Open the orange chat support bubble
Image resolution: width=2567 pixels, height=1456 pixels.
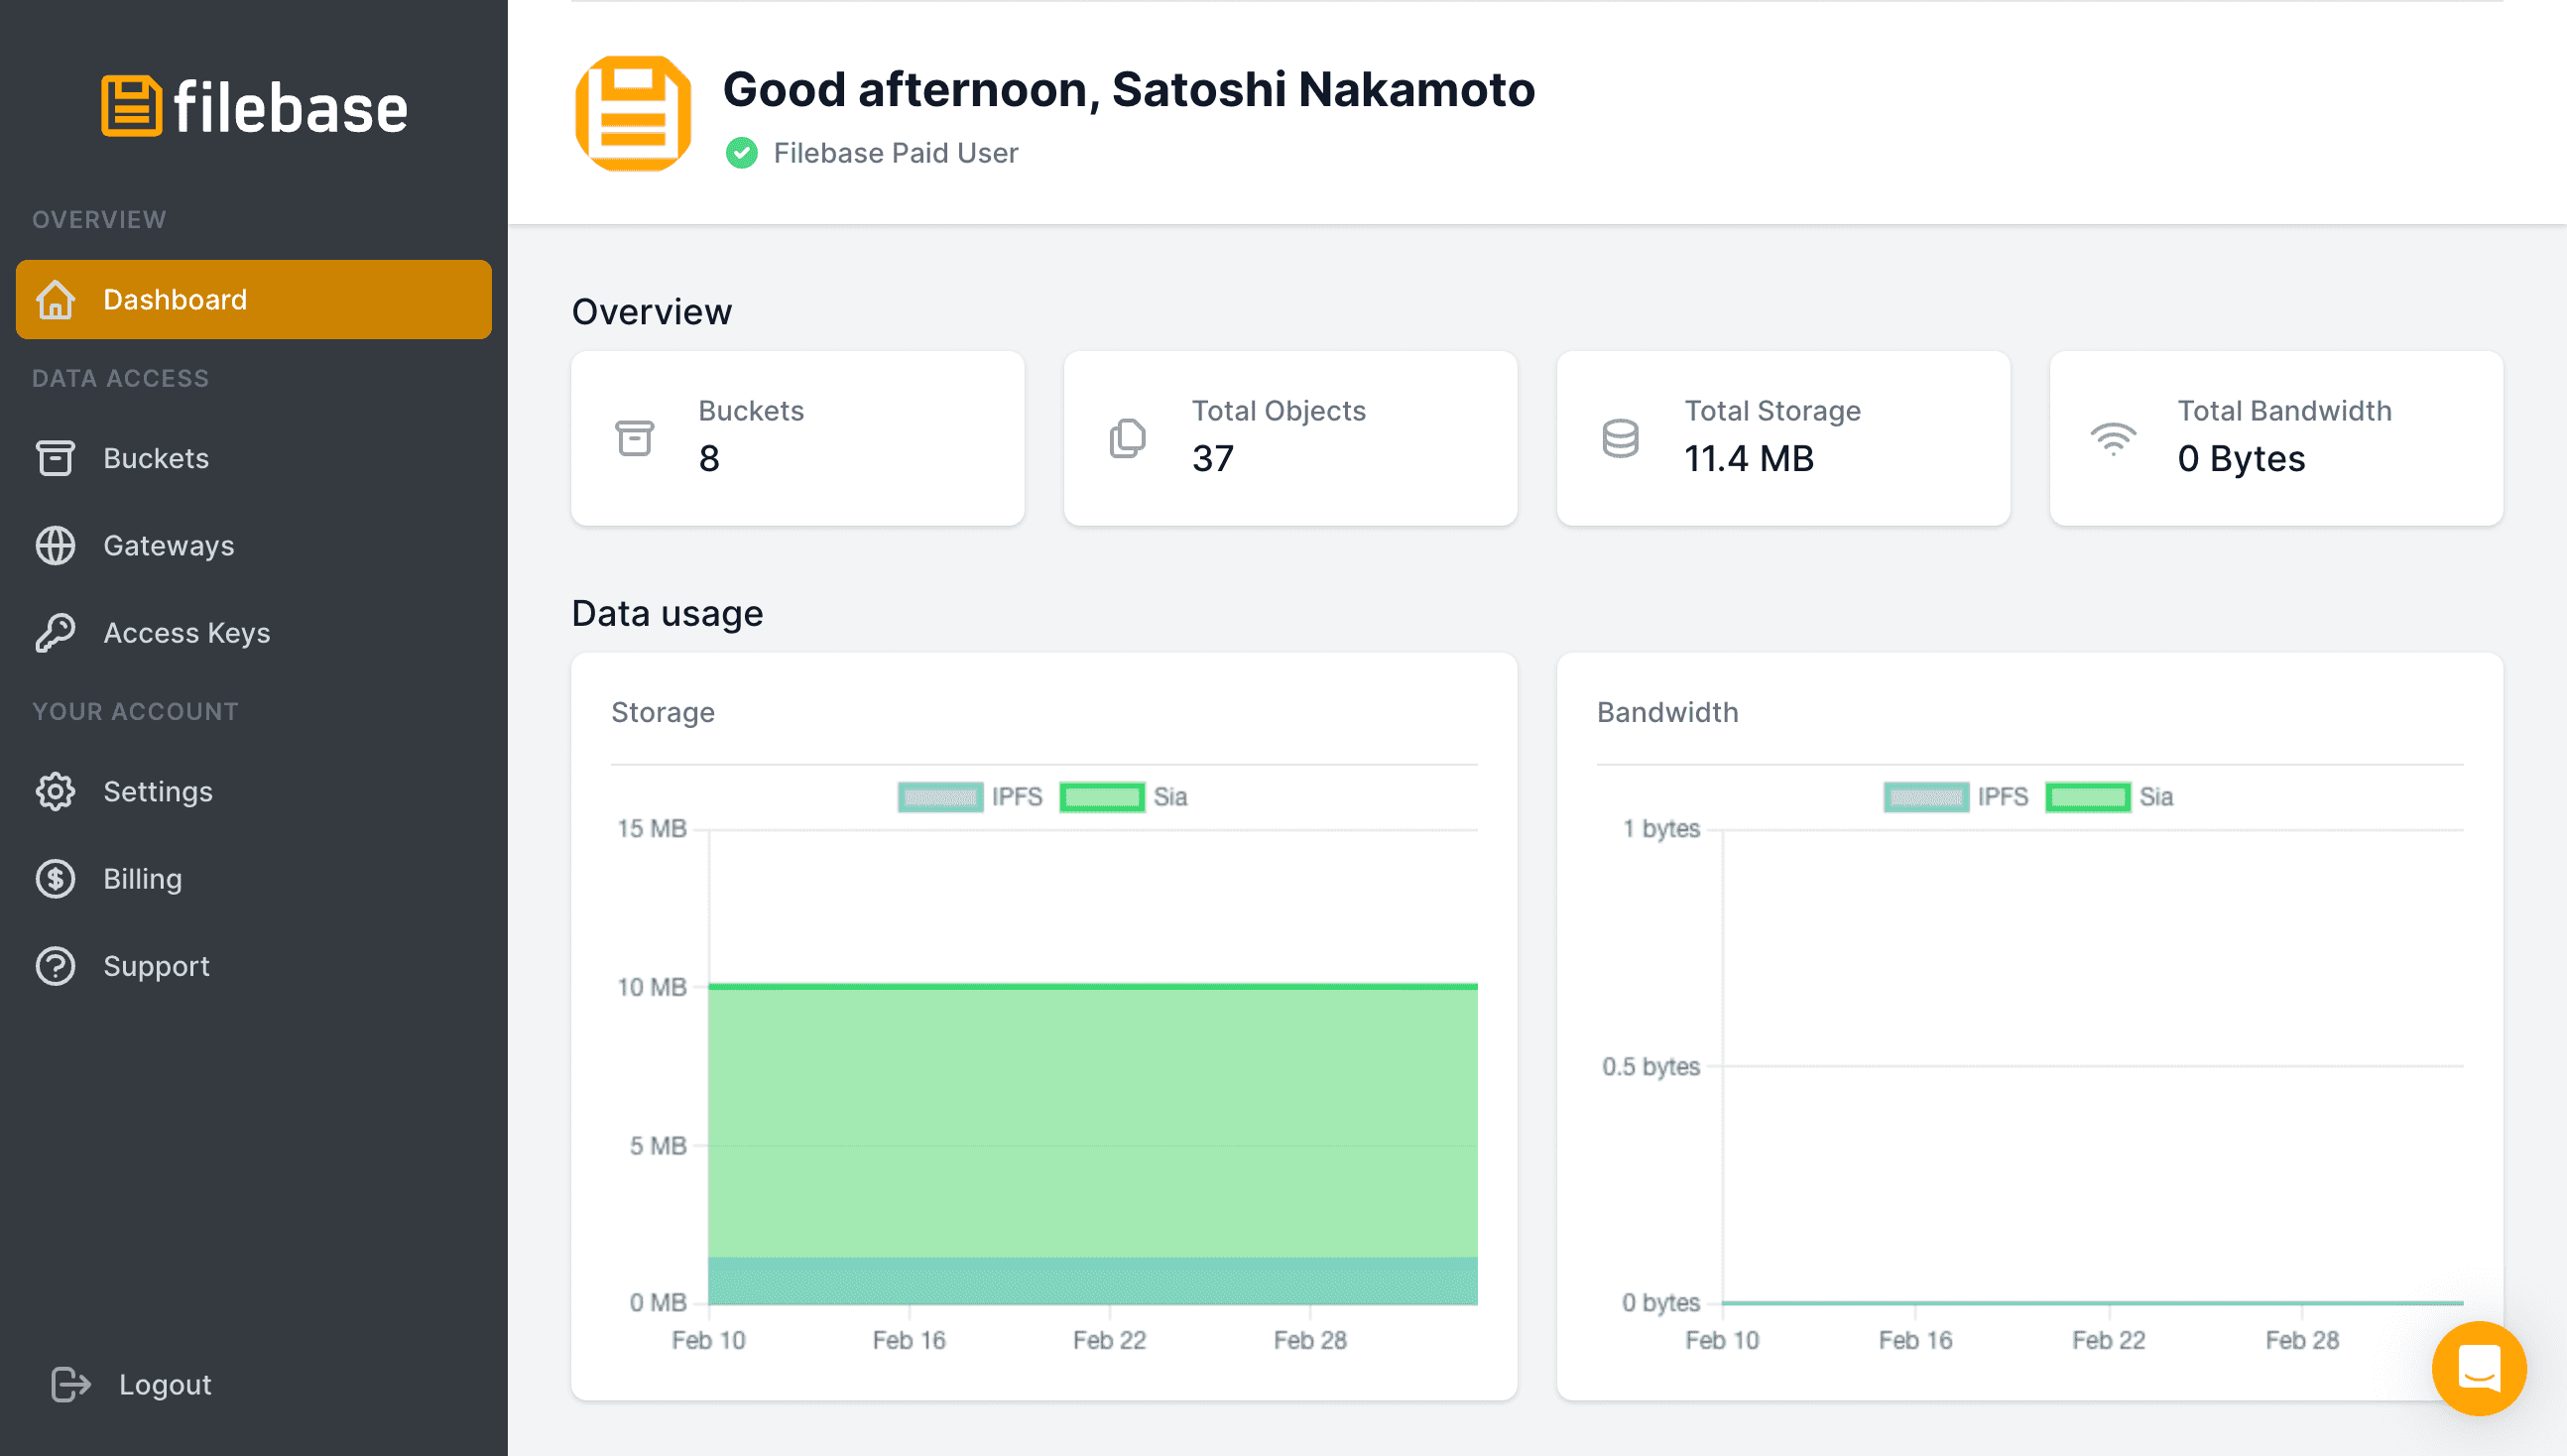tap(2478, 1367)
